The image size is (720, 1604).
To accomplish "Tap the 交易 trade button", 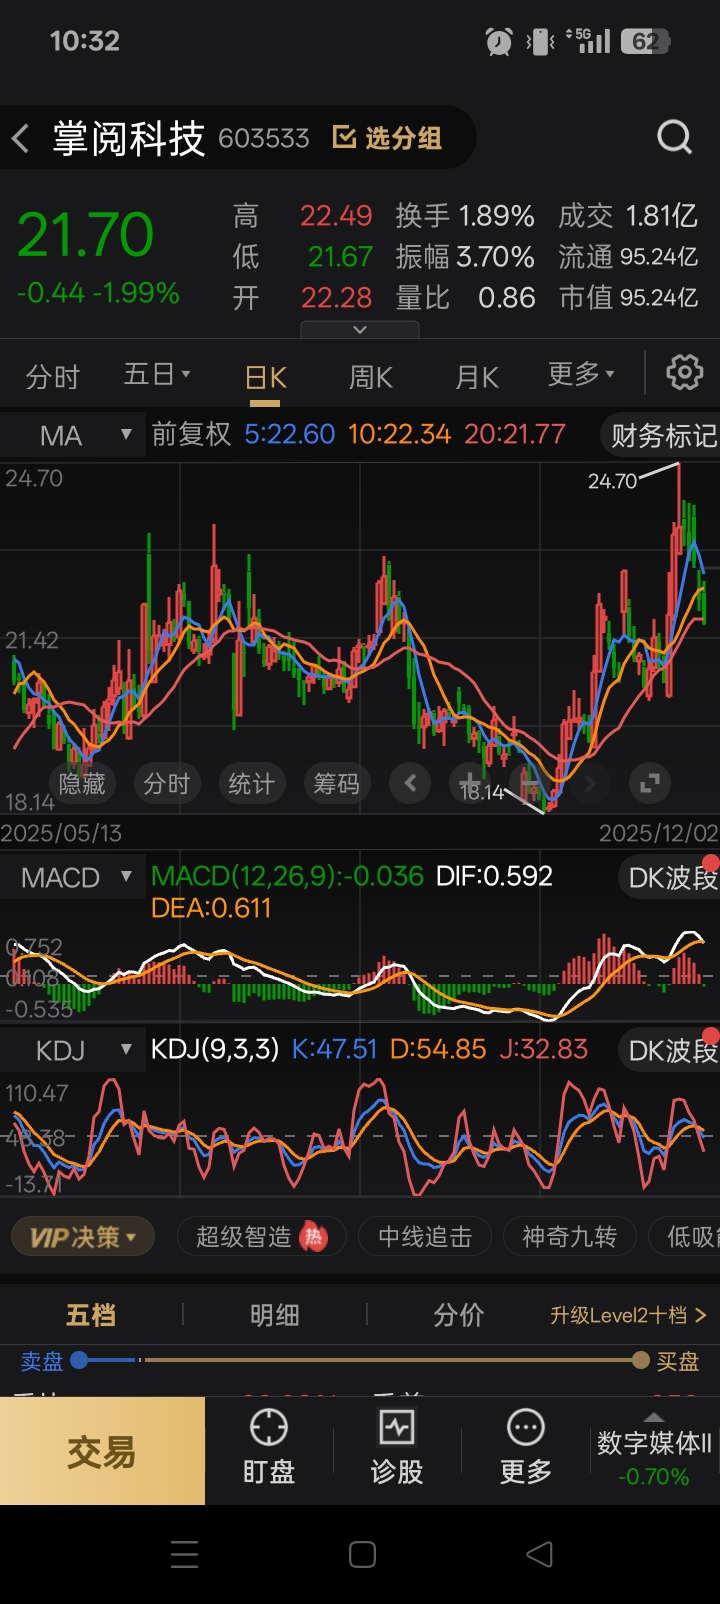I will point(102,1451).
